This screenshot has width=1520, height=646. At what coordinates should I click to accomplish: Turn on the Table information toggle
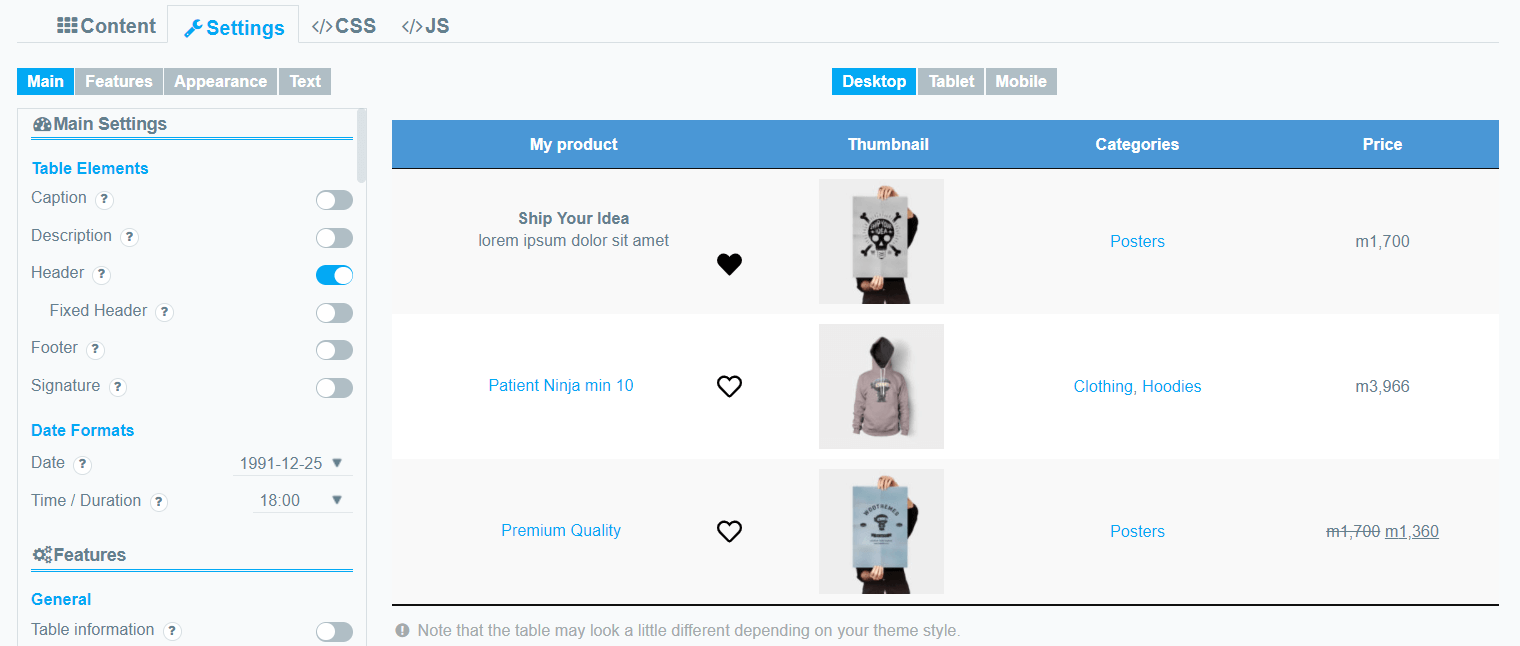(334, 631)
